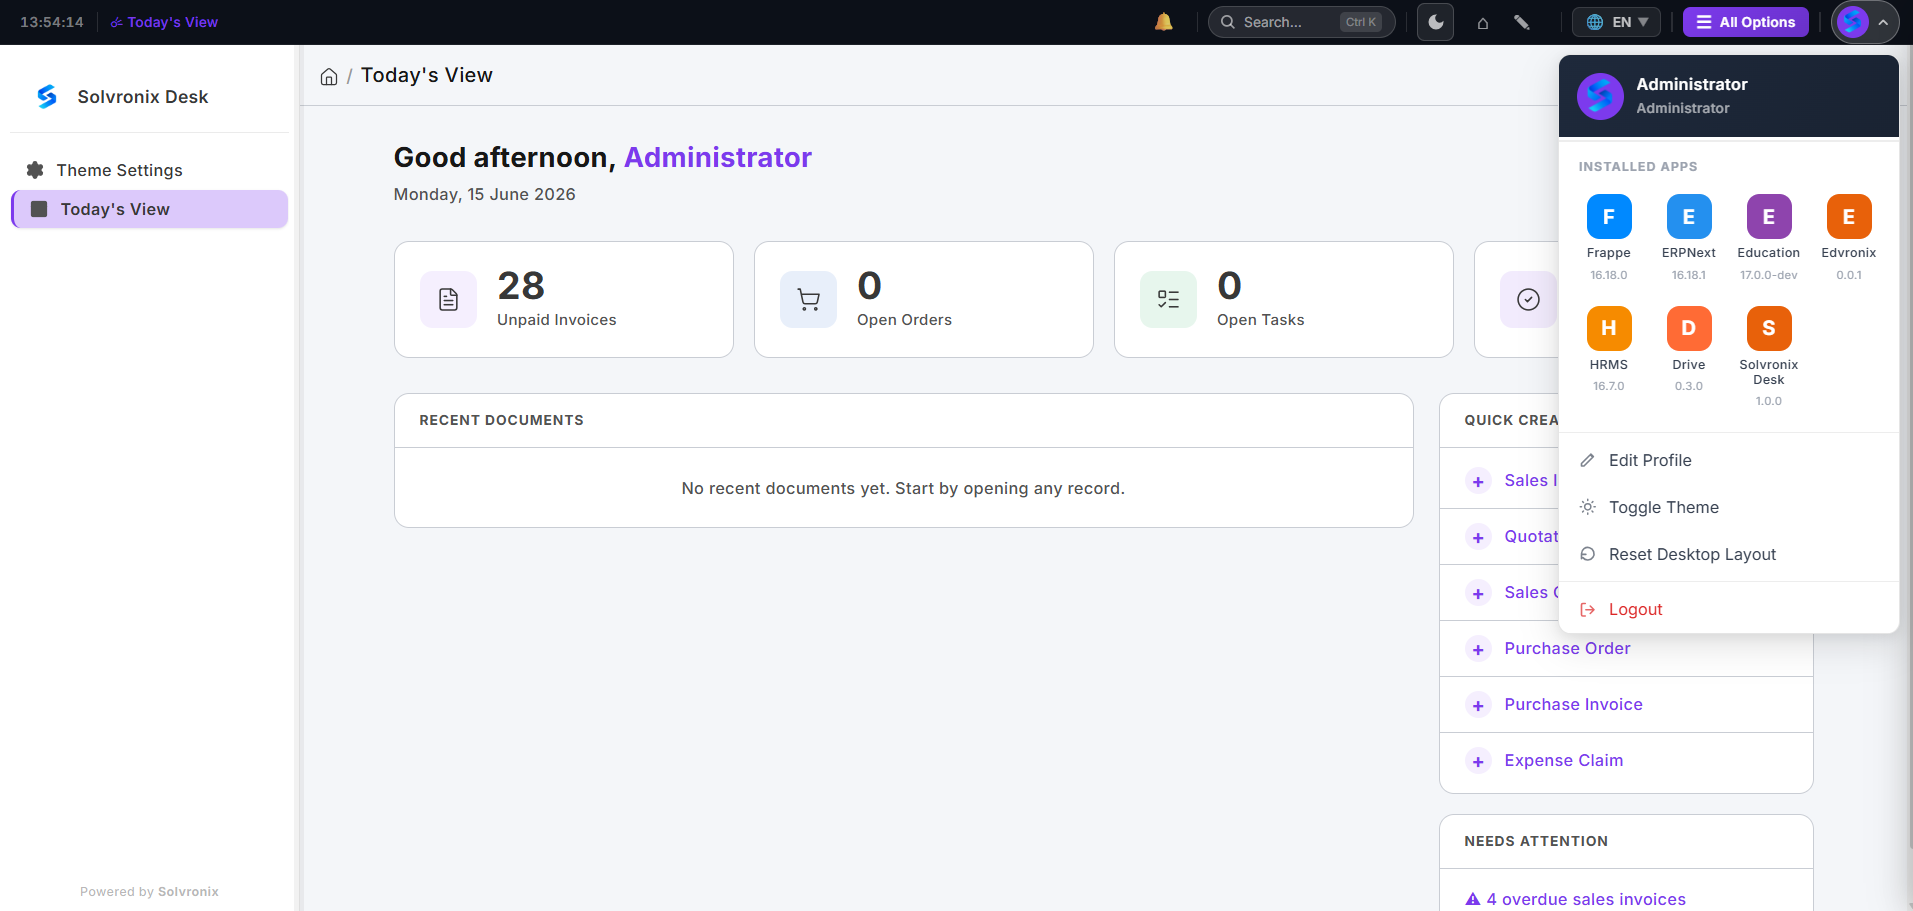
Task: Click the Open Tasks label
Action: (x=1260, y=320)
